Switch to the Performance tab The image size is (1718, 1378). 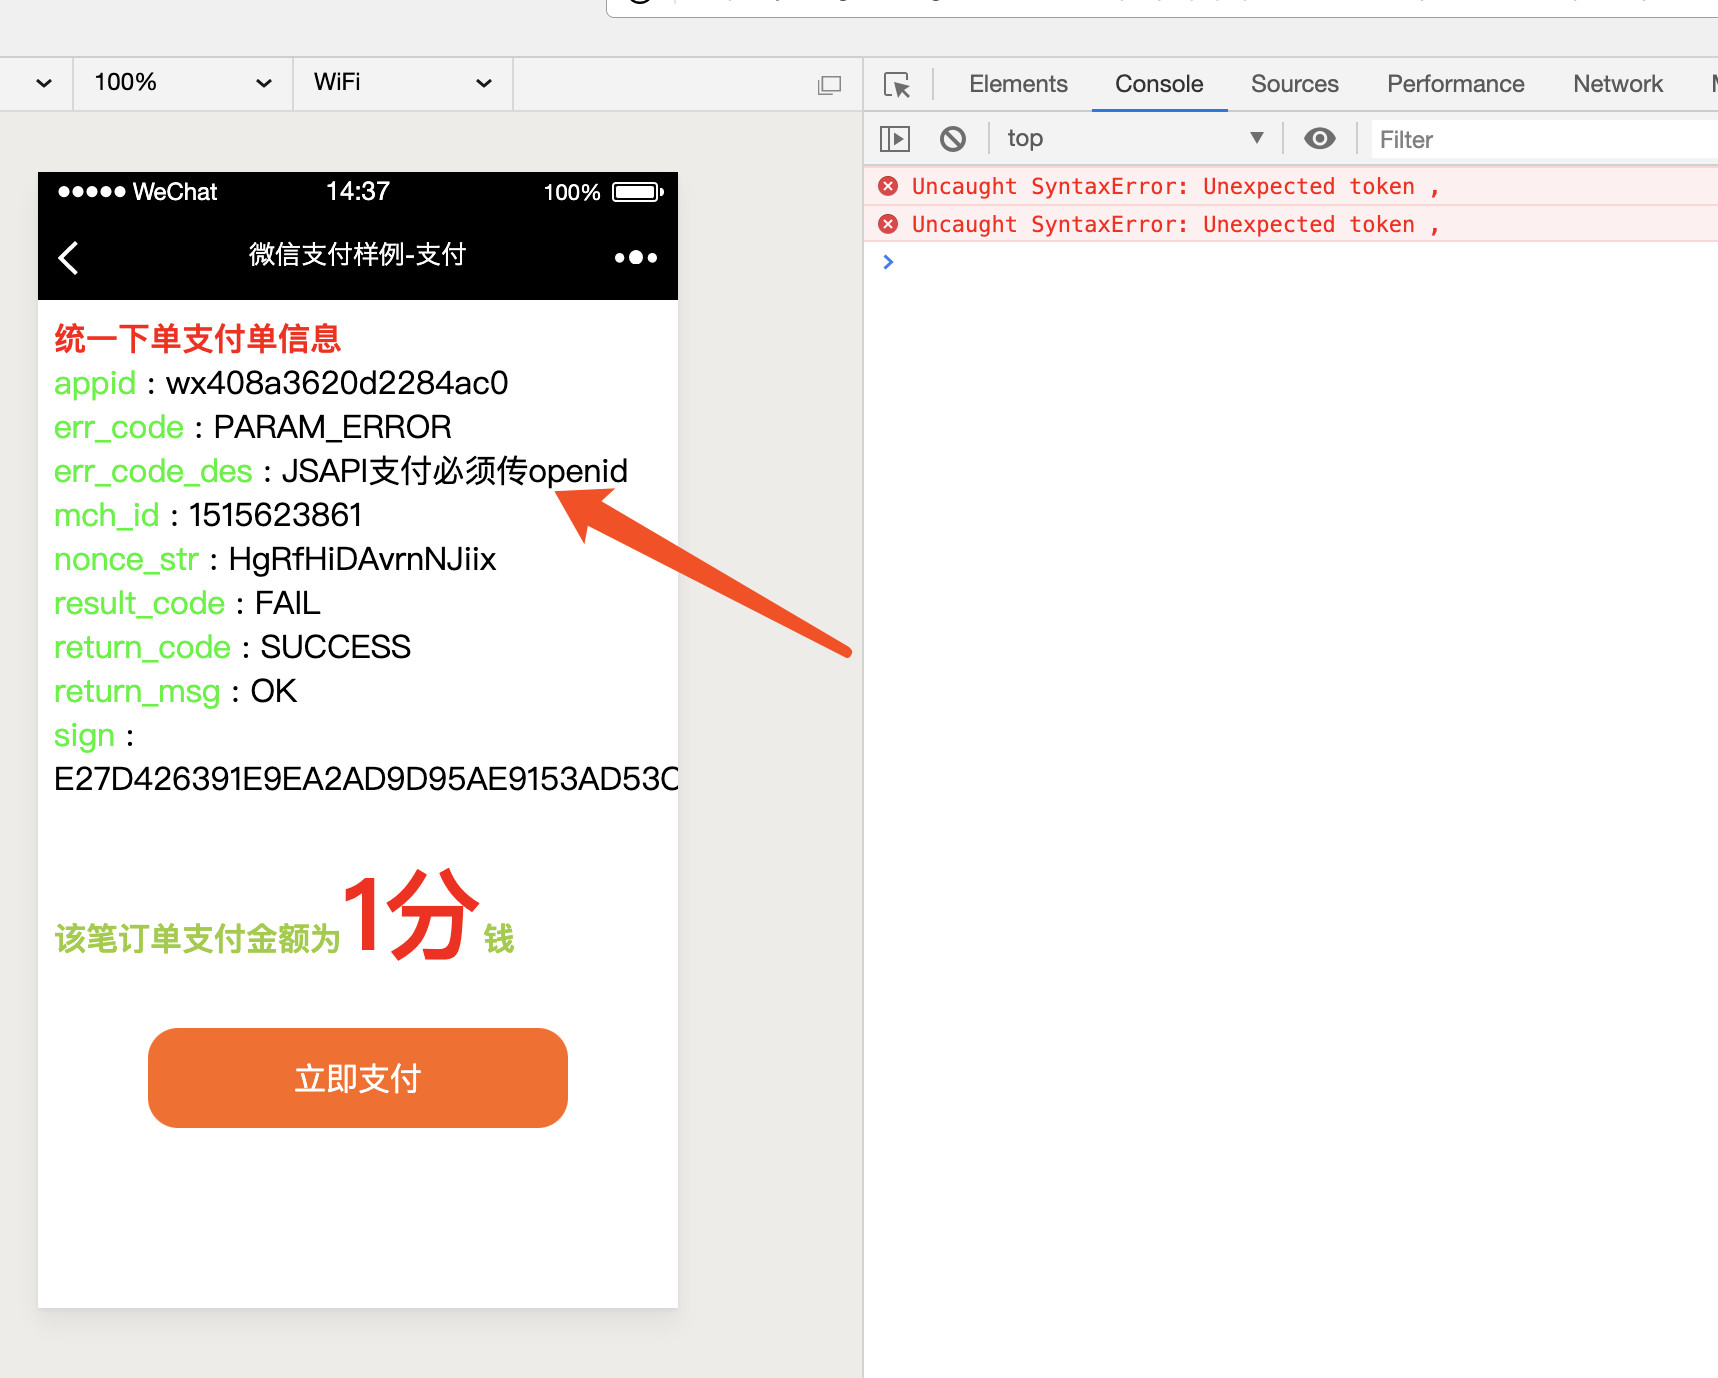coord(1455,84)
